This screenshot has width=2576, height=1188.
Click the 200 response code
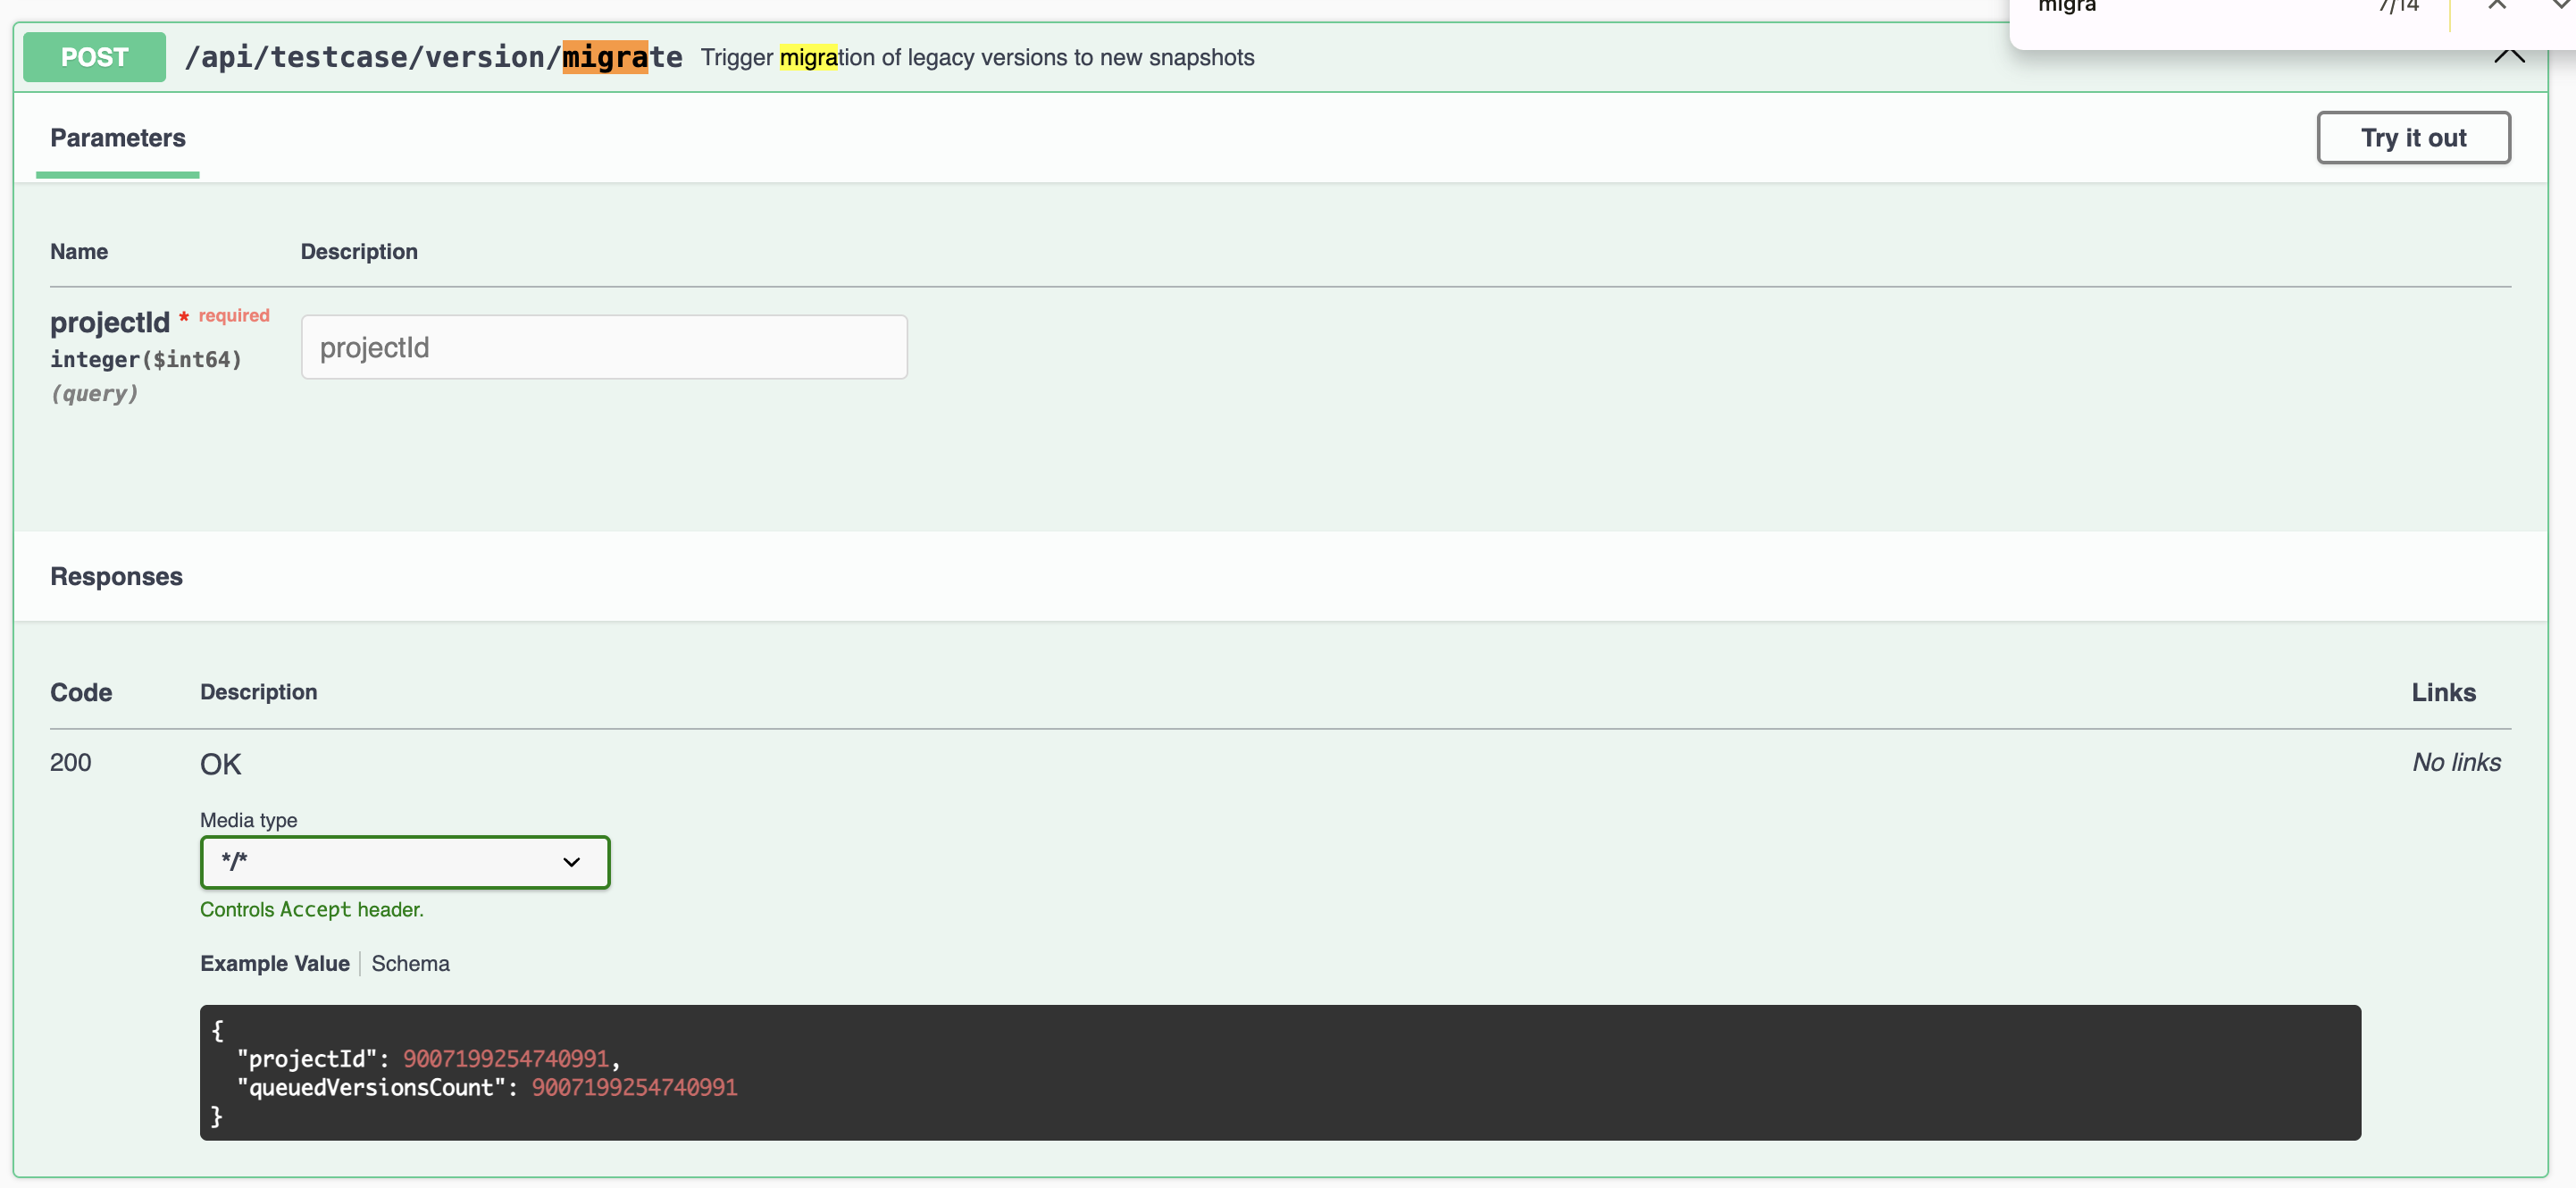pyautogui.click(x=70, y=762)
